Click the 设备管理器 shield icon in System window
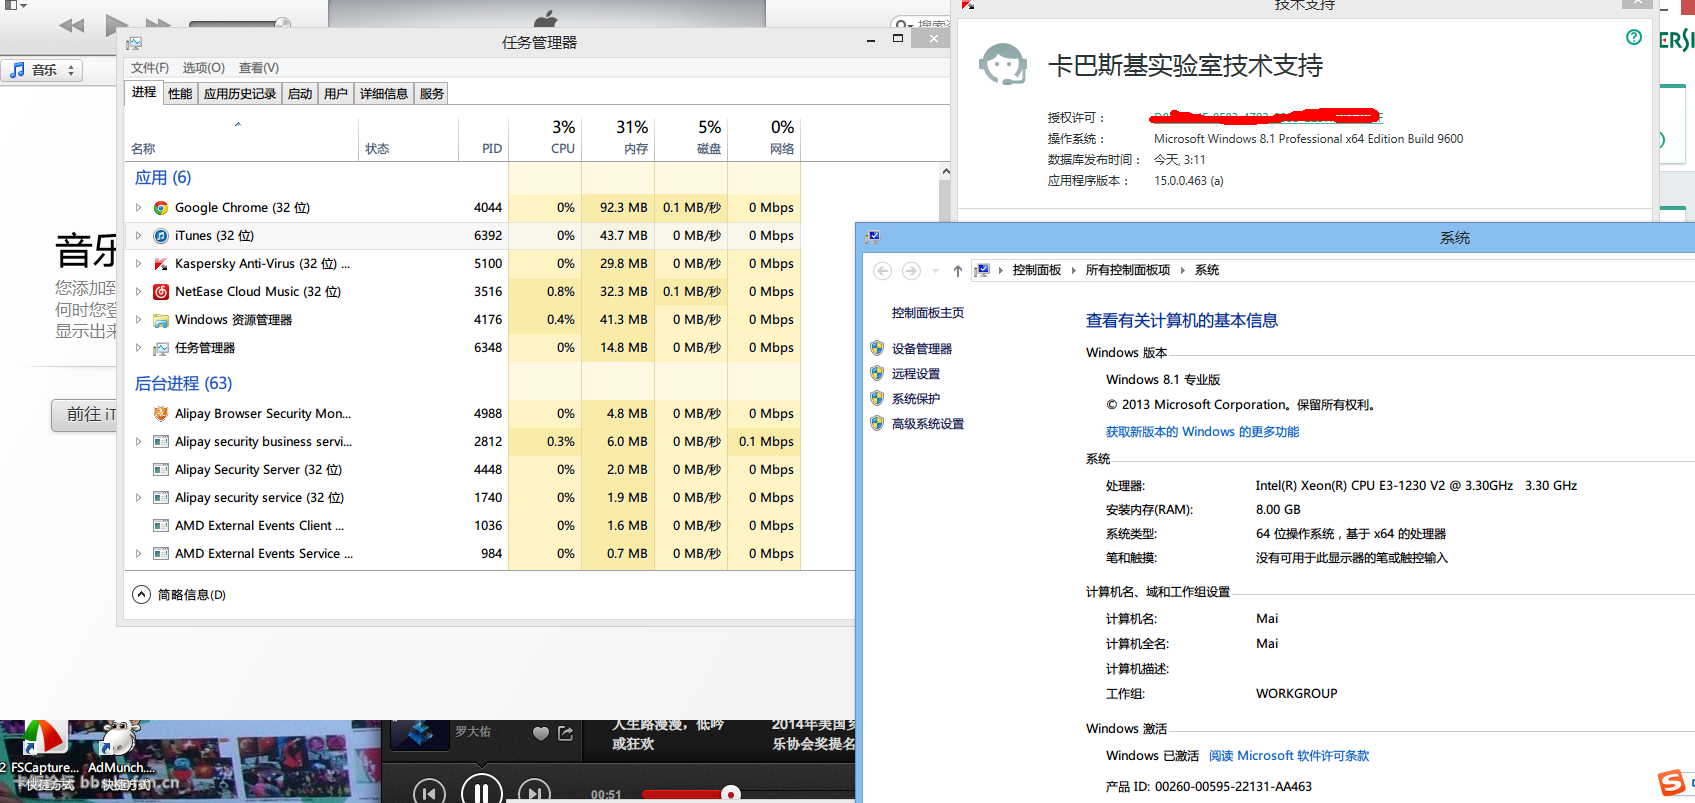 pos(877,348)
